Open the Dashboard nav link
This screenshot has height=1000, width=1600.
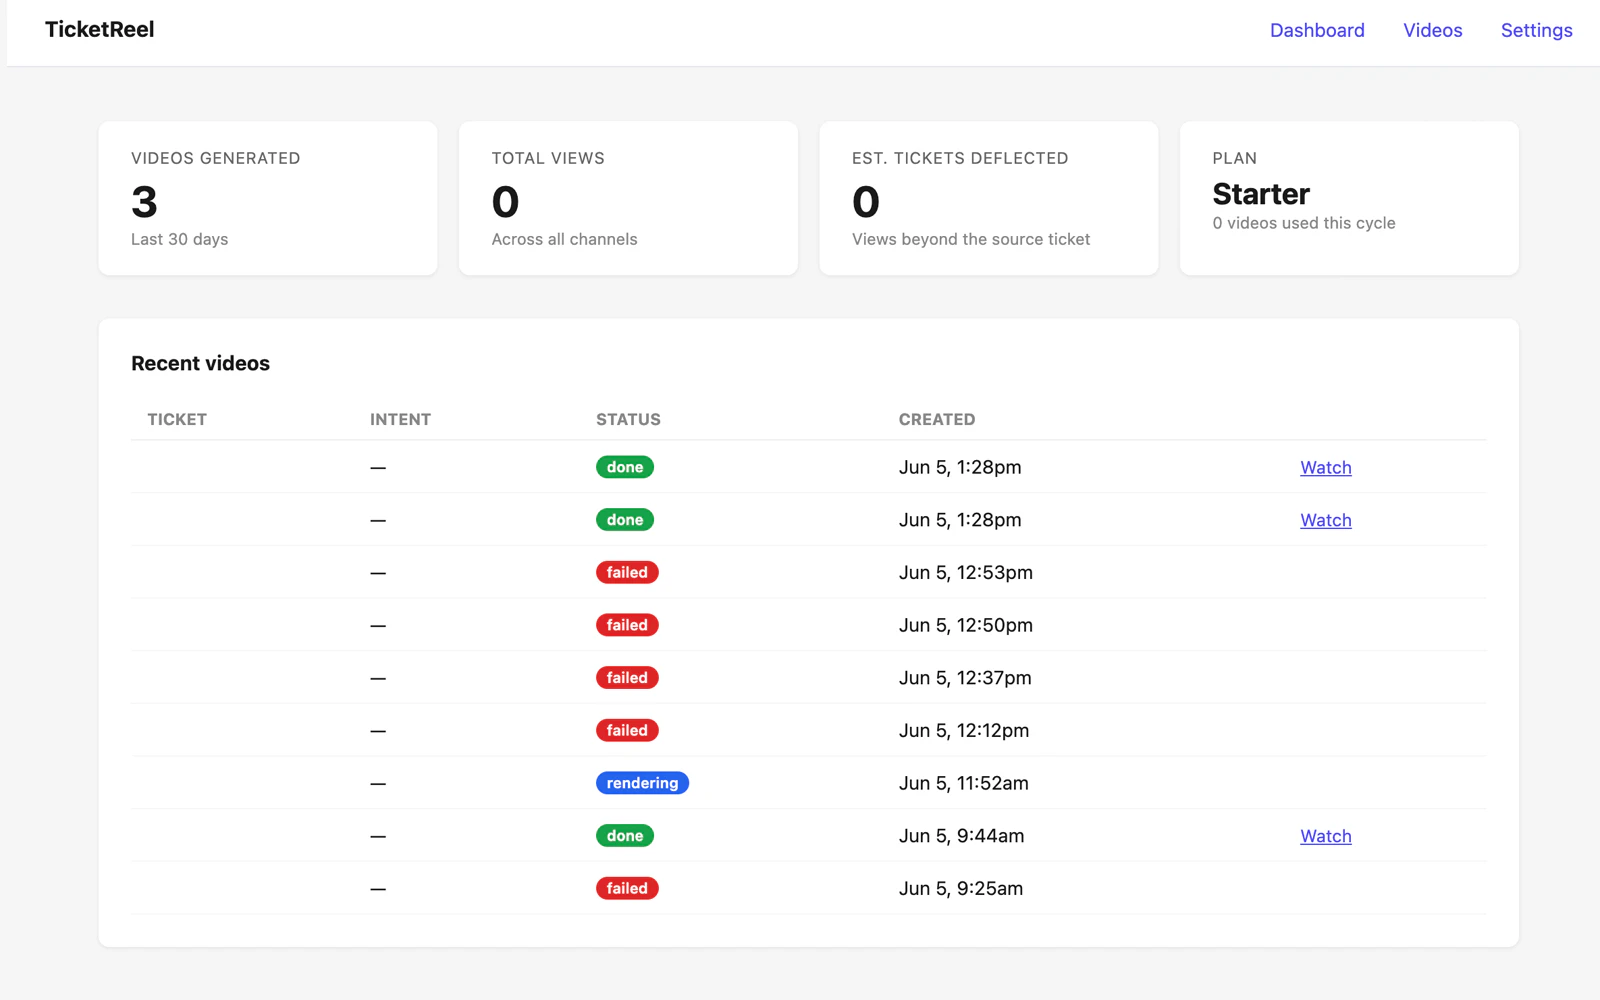(1317, 30)
